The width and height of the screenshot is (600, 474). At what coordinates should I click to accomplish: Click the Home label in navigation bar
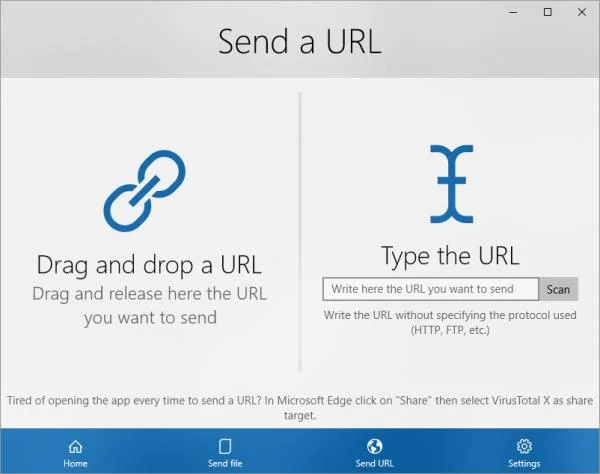click(75, 463)
